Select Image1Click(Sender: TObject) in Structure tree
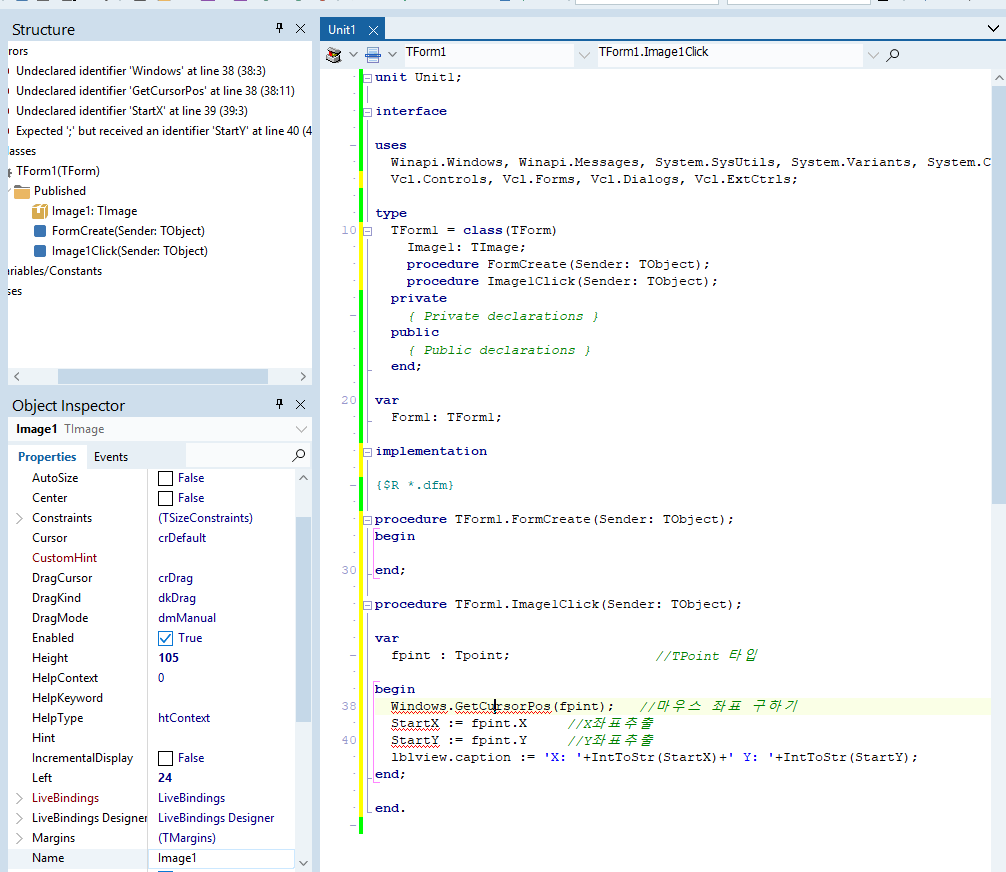1006x872 pixels. [x=129, y=251]
